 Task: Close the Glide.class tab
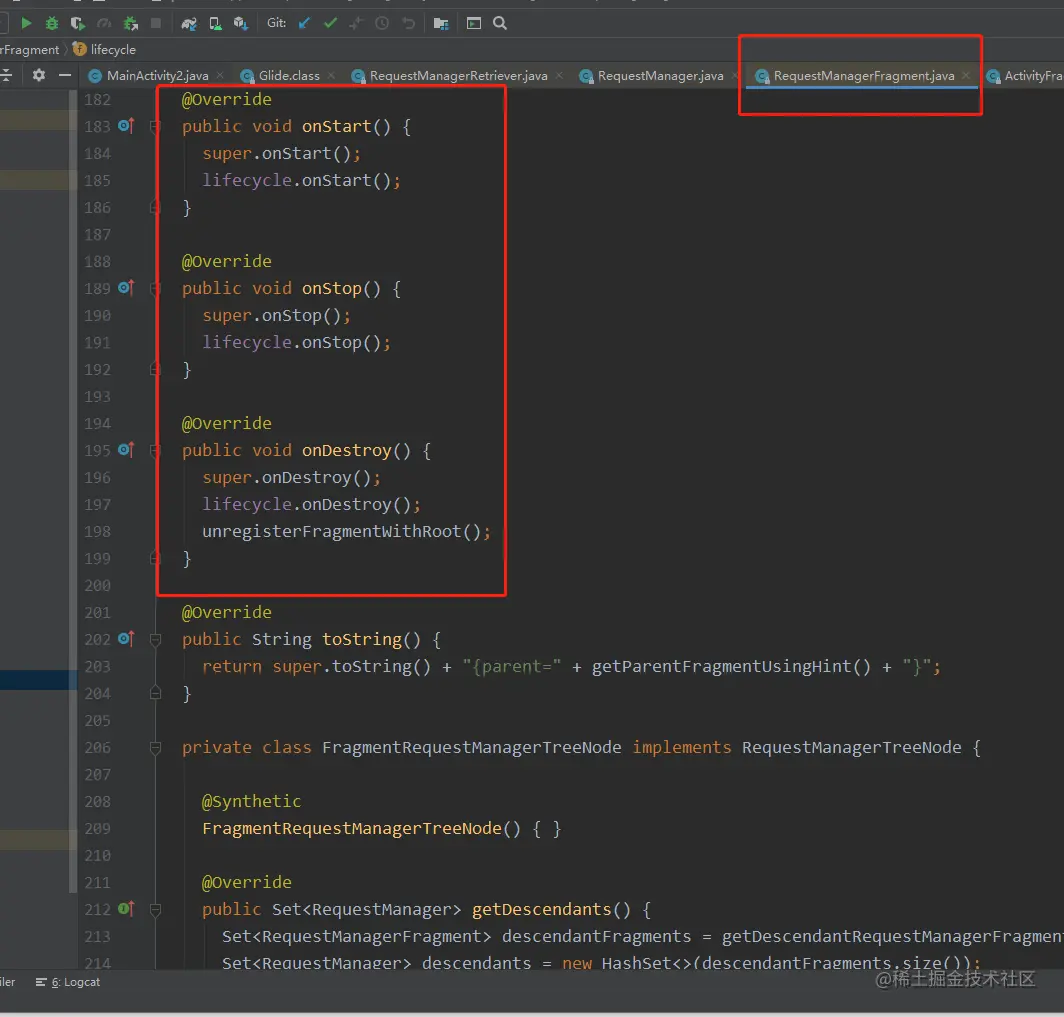point(331,75)
